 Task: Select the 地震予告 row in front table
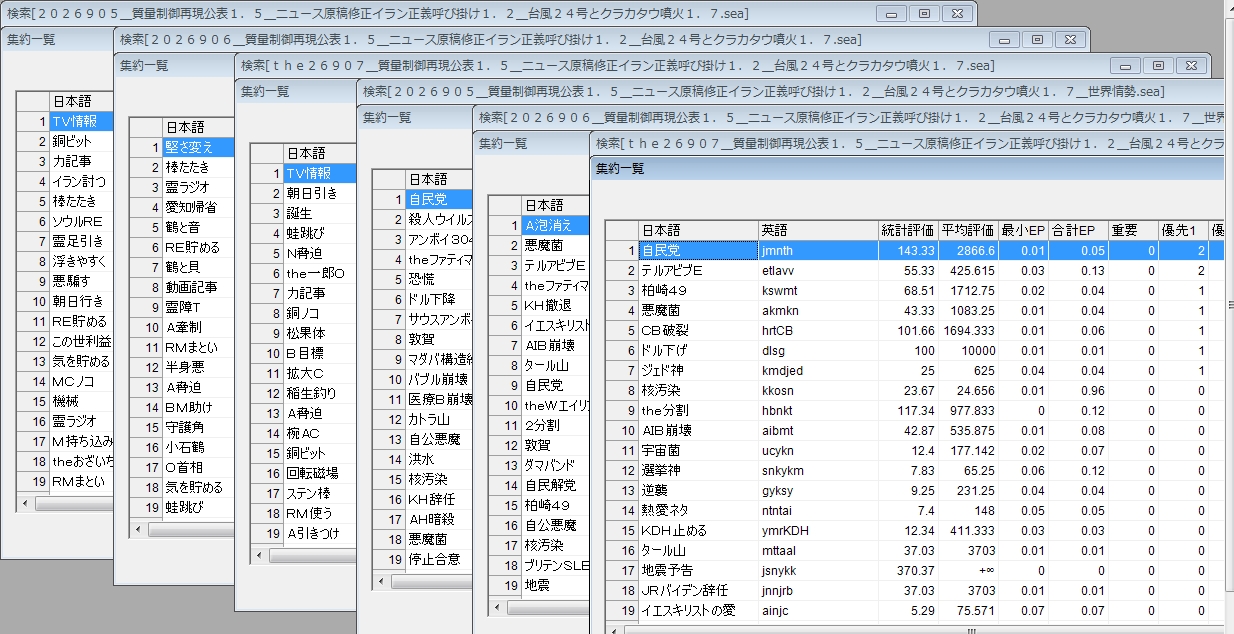pyautogui.click(x=915, y=570)
